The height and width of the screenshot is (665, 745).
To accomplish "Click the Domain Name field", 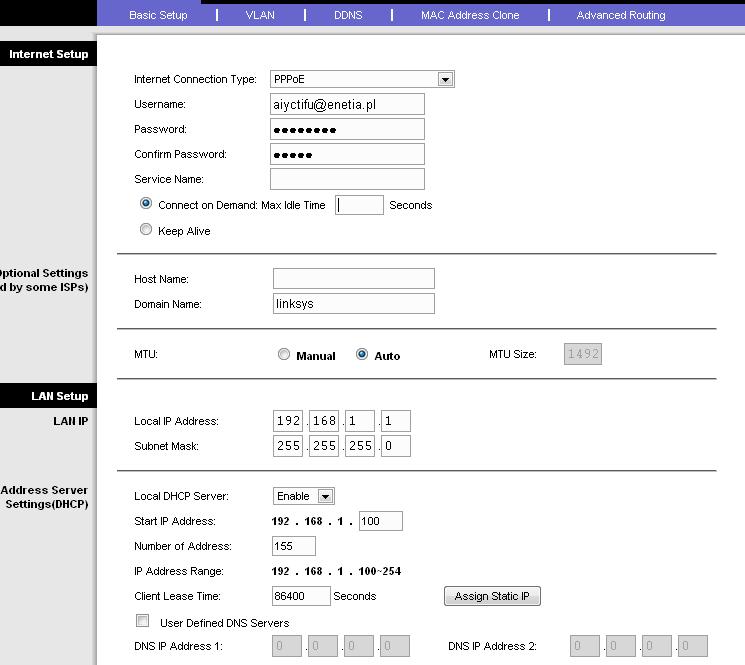I will click(x=353, y=304).
